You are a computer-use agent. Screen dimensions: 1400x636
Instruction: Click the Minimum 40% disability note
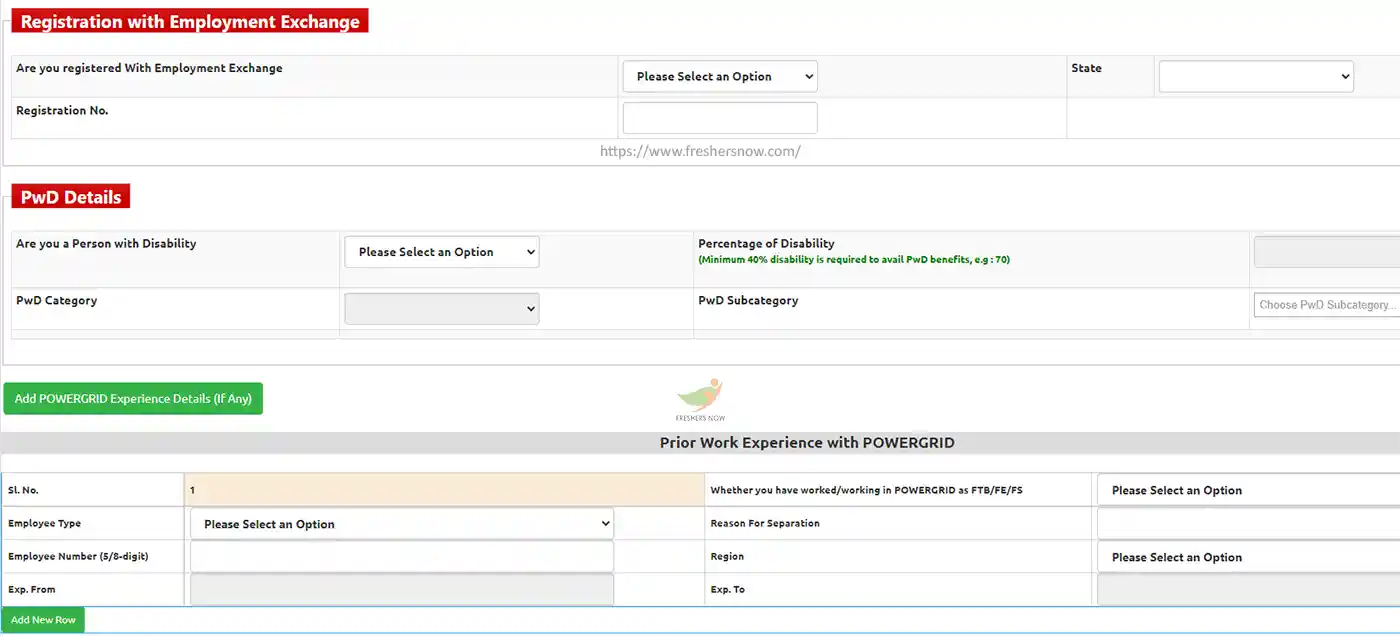pos(854,260)
